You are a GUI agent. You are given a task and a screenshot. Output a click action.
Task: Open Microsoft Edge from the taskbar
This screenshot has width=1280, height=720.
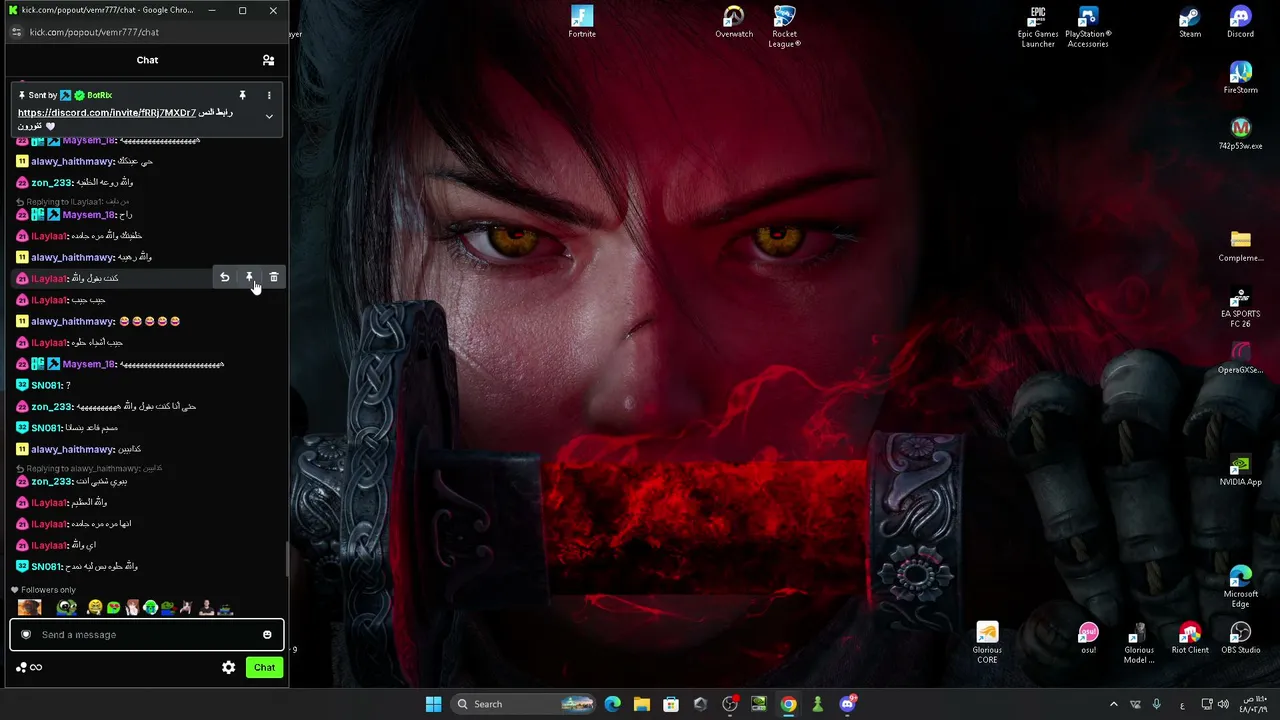[612, 704]
